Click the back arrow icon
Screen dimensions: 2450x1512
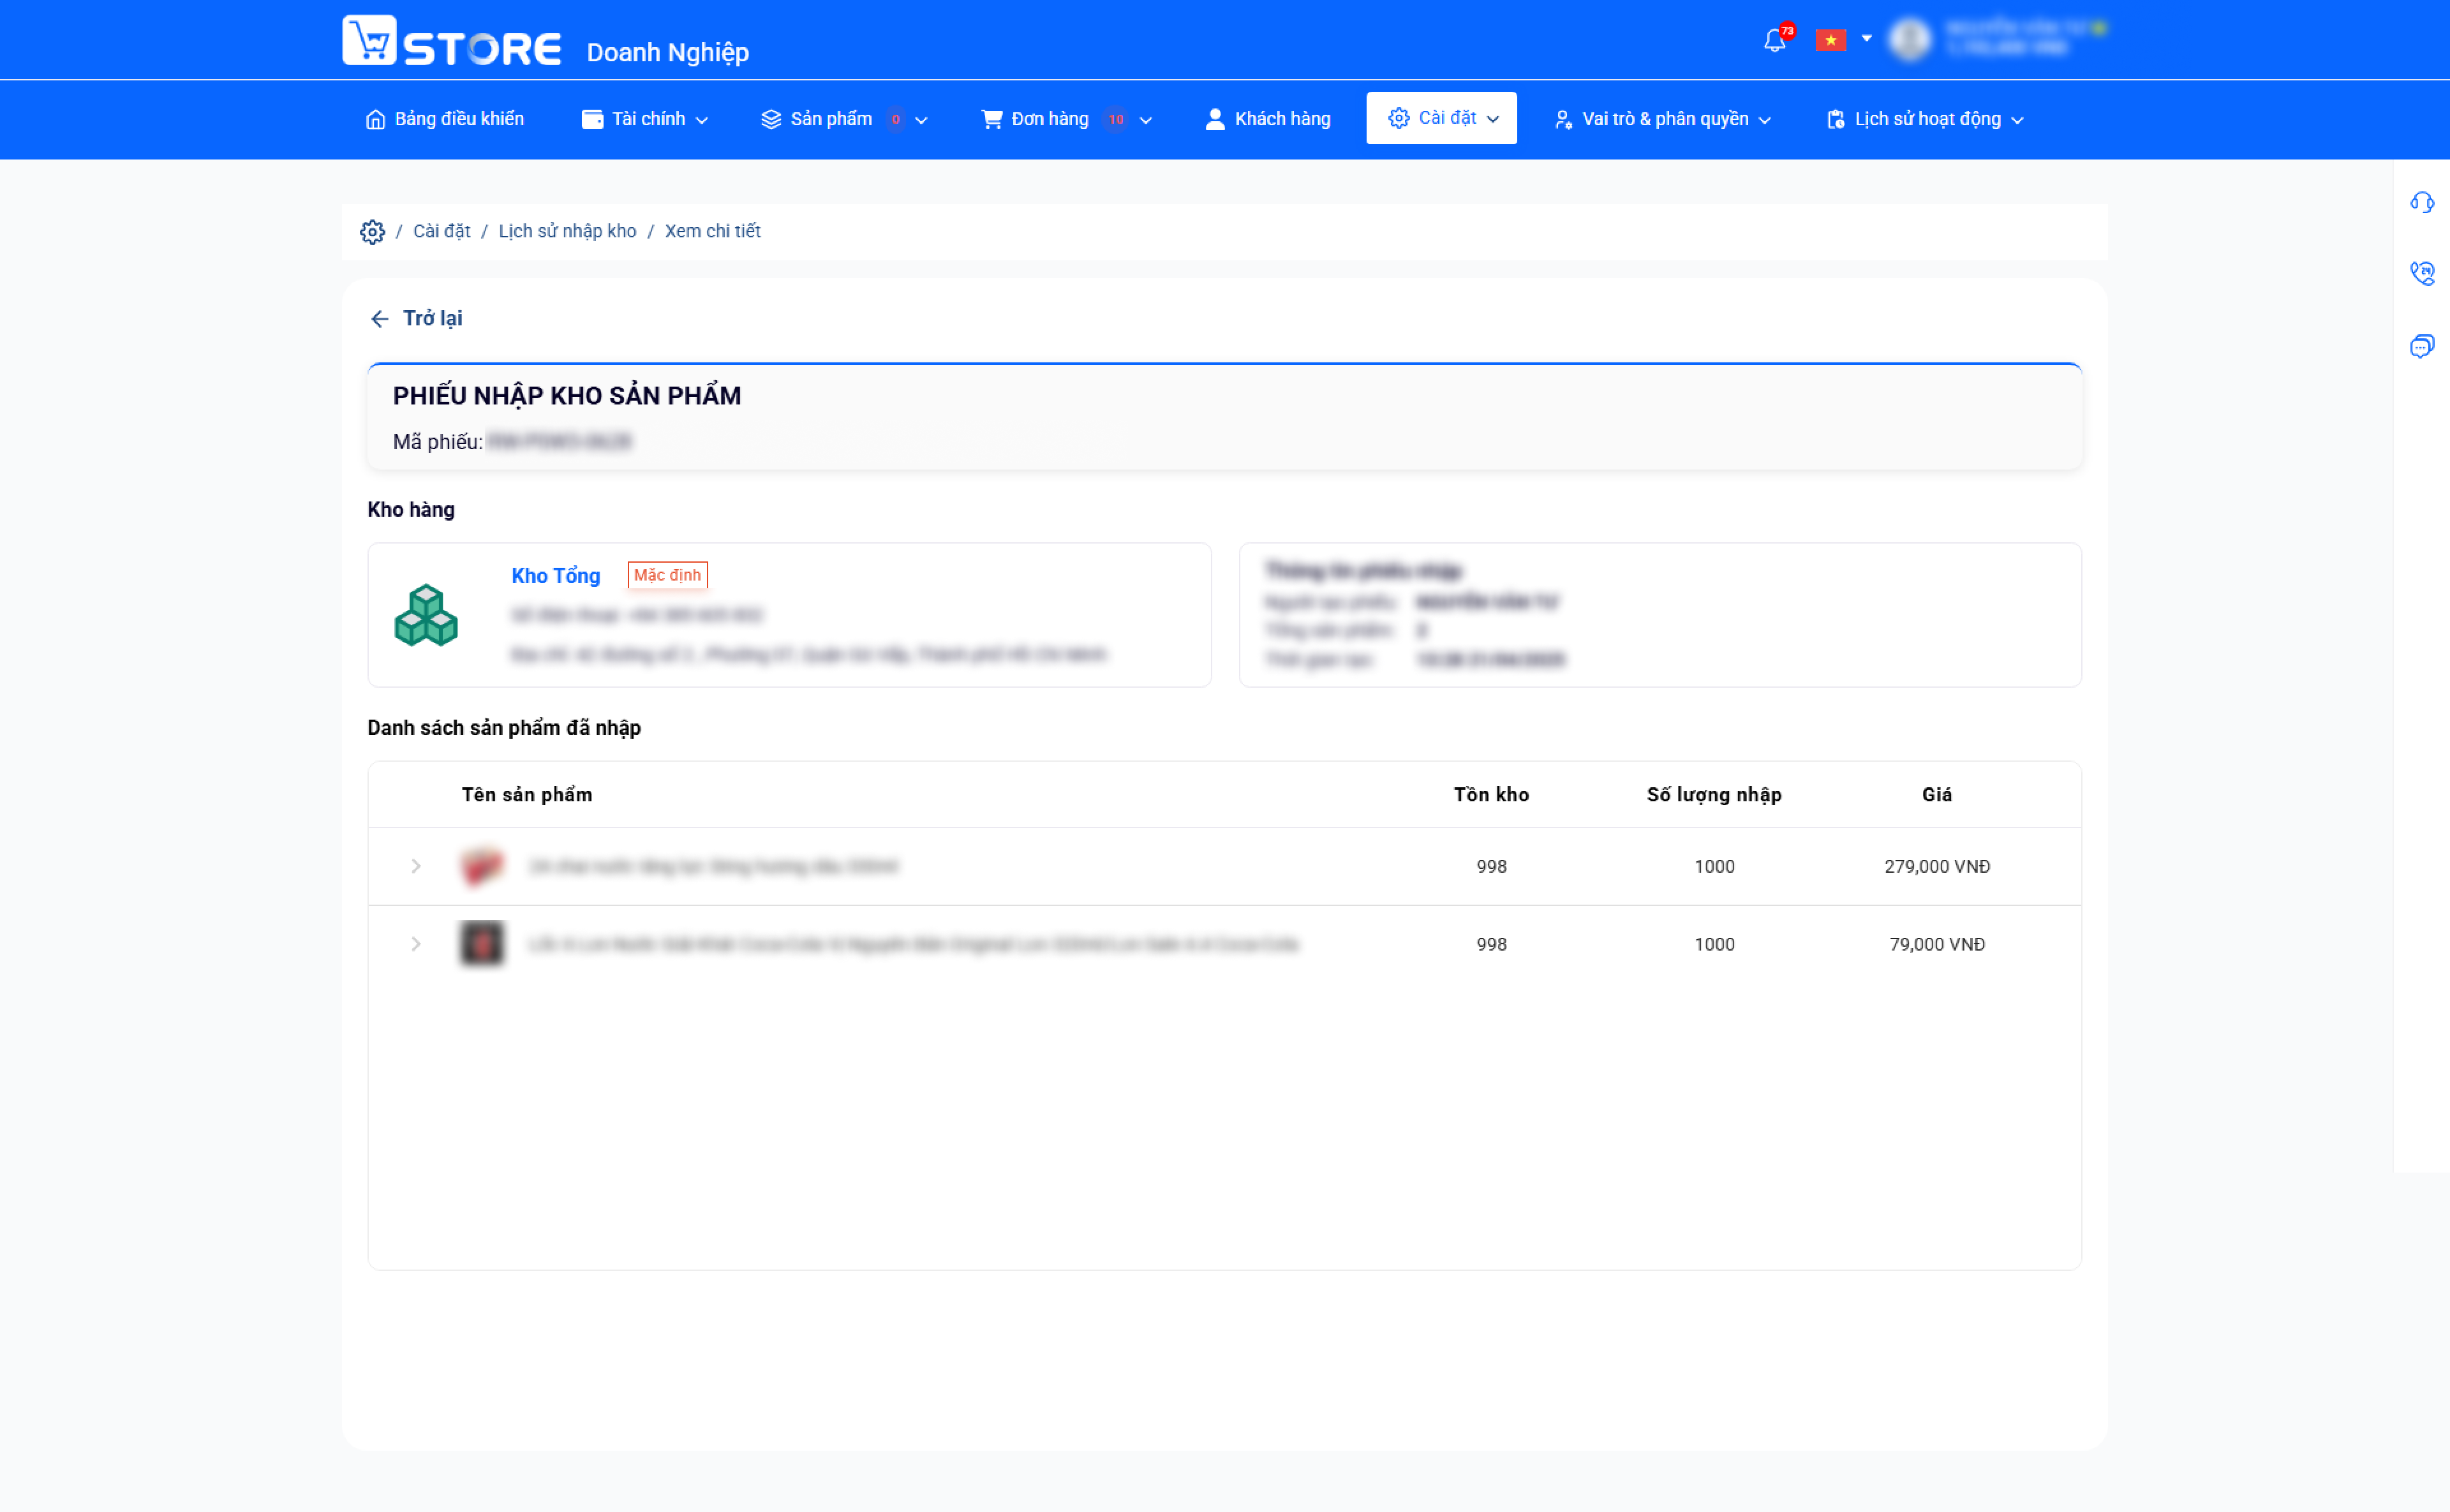380,319
